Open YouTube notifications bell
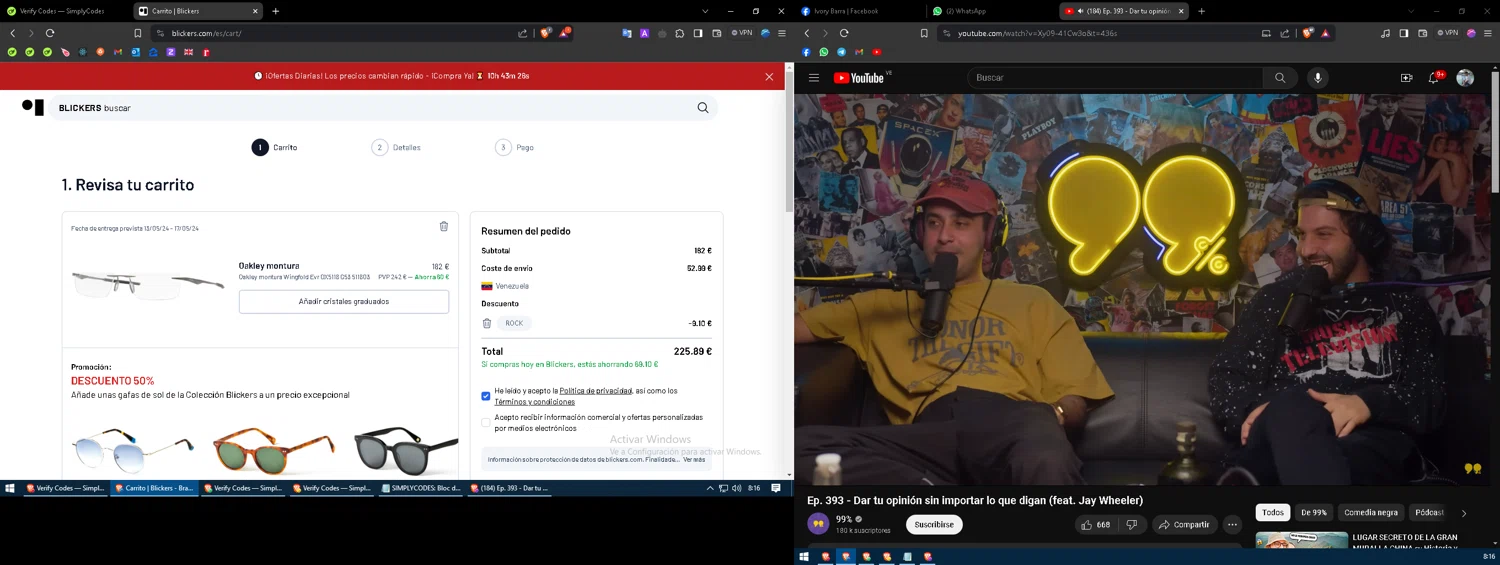The height and width of the screenshot is (565, 1500). click(x=1434, y=78)
